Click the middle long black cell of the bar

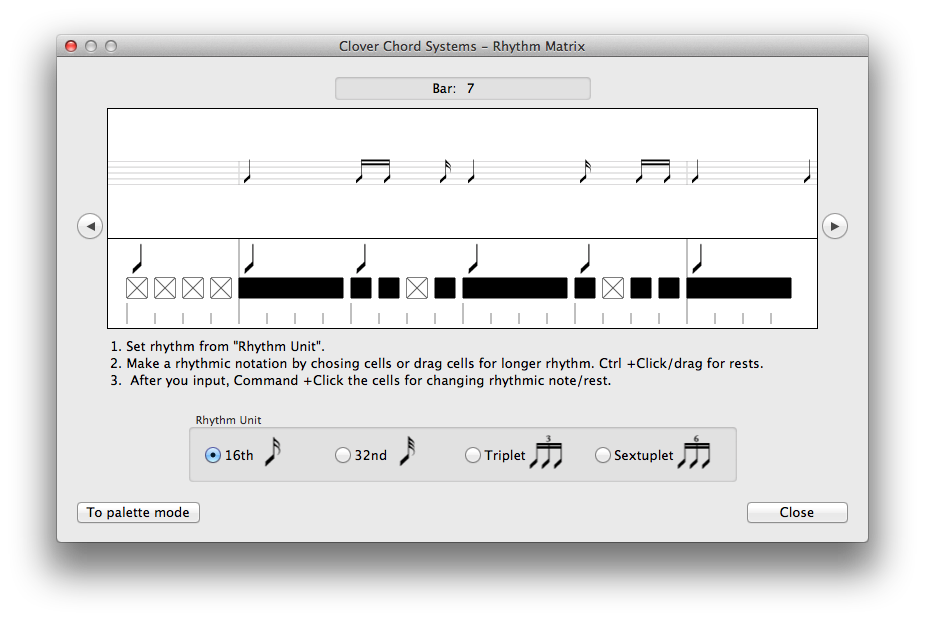click(515, 288)
